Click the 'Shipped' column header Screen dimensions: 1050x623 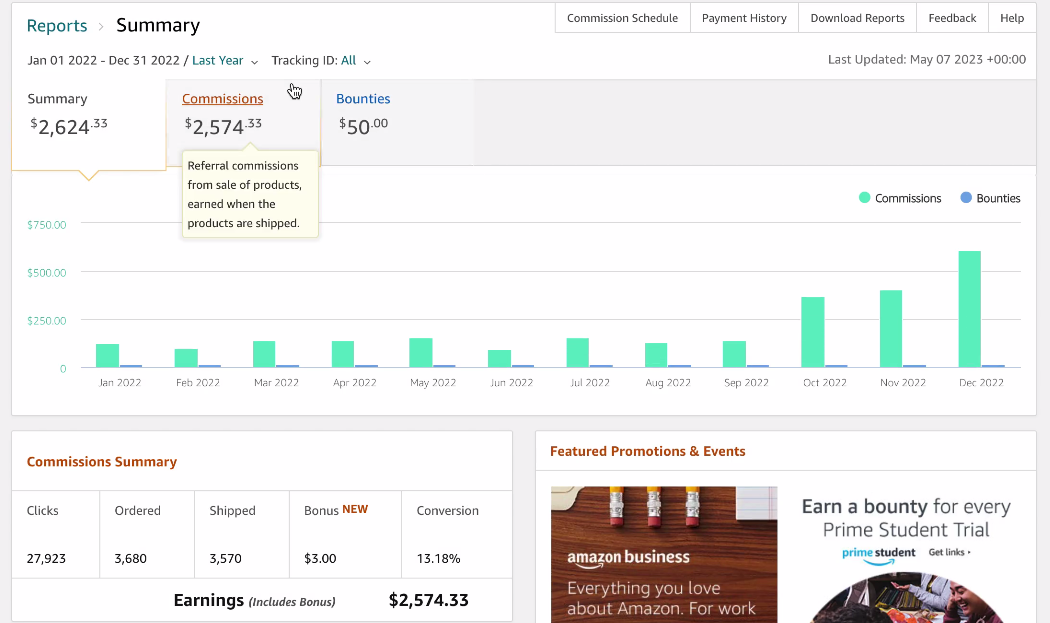232,510
